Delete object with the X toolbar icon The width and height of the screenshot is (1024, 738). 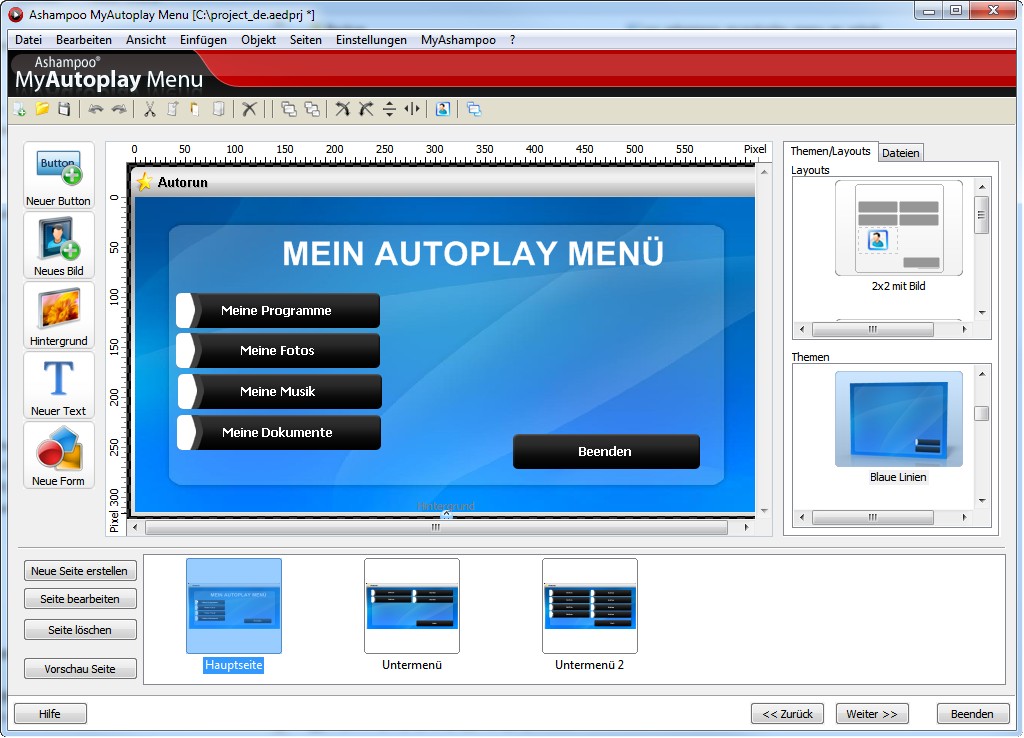(249, 109)
